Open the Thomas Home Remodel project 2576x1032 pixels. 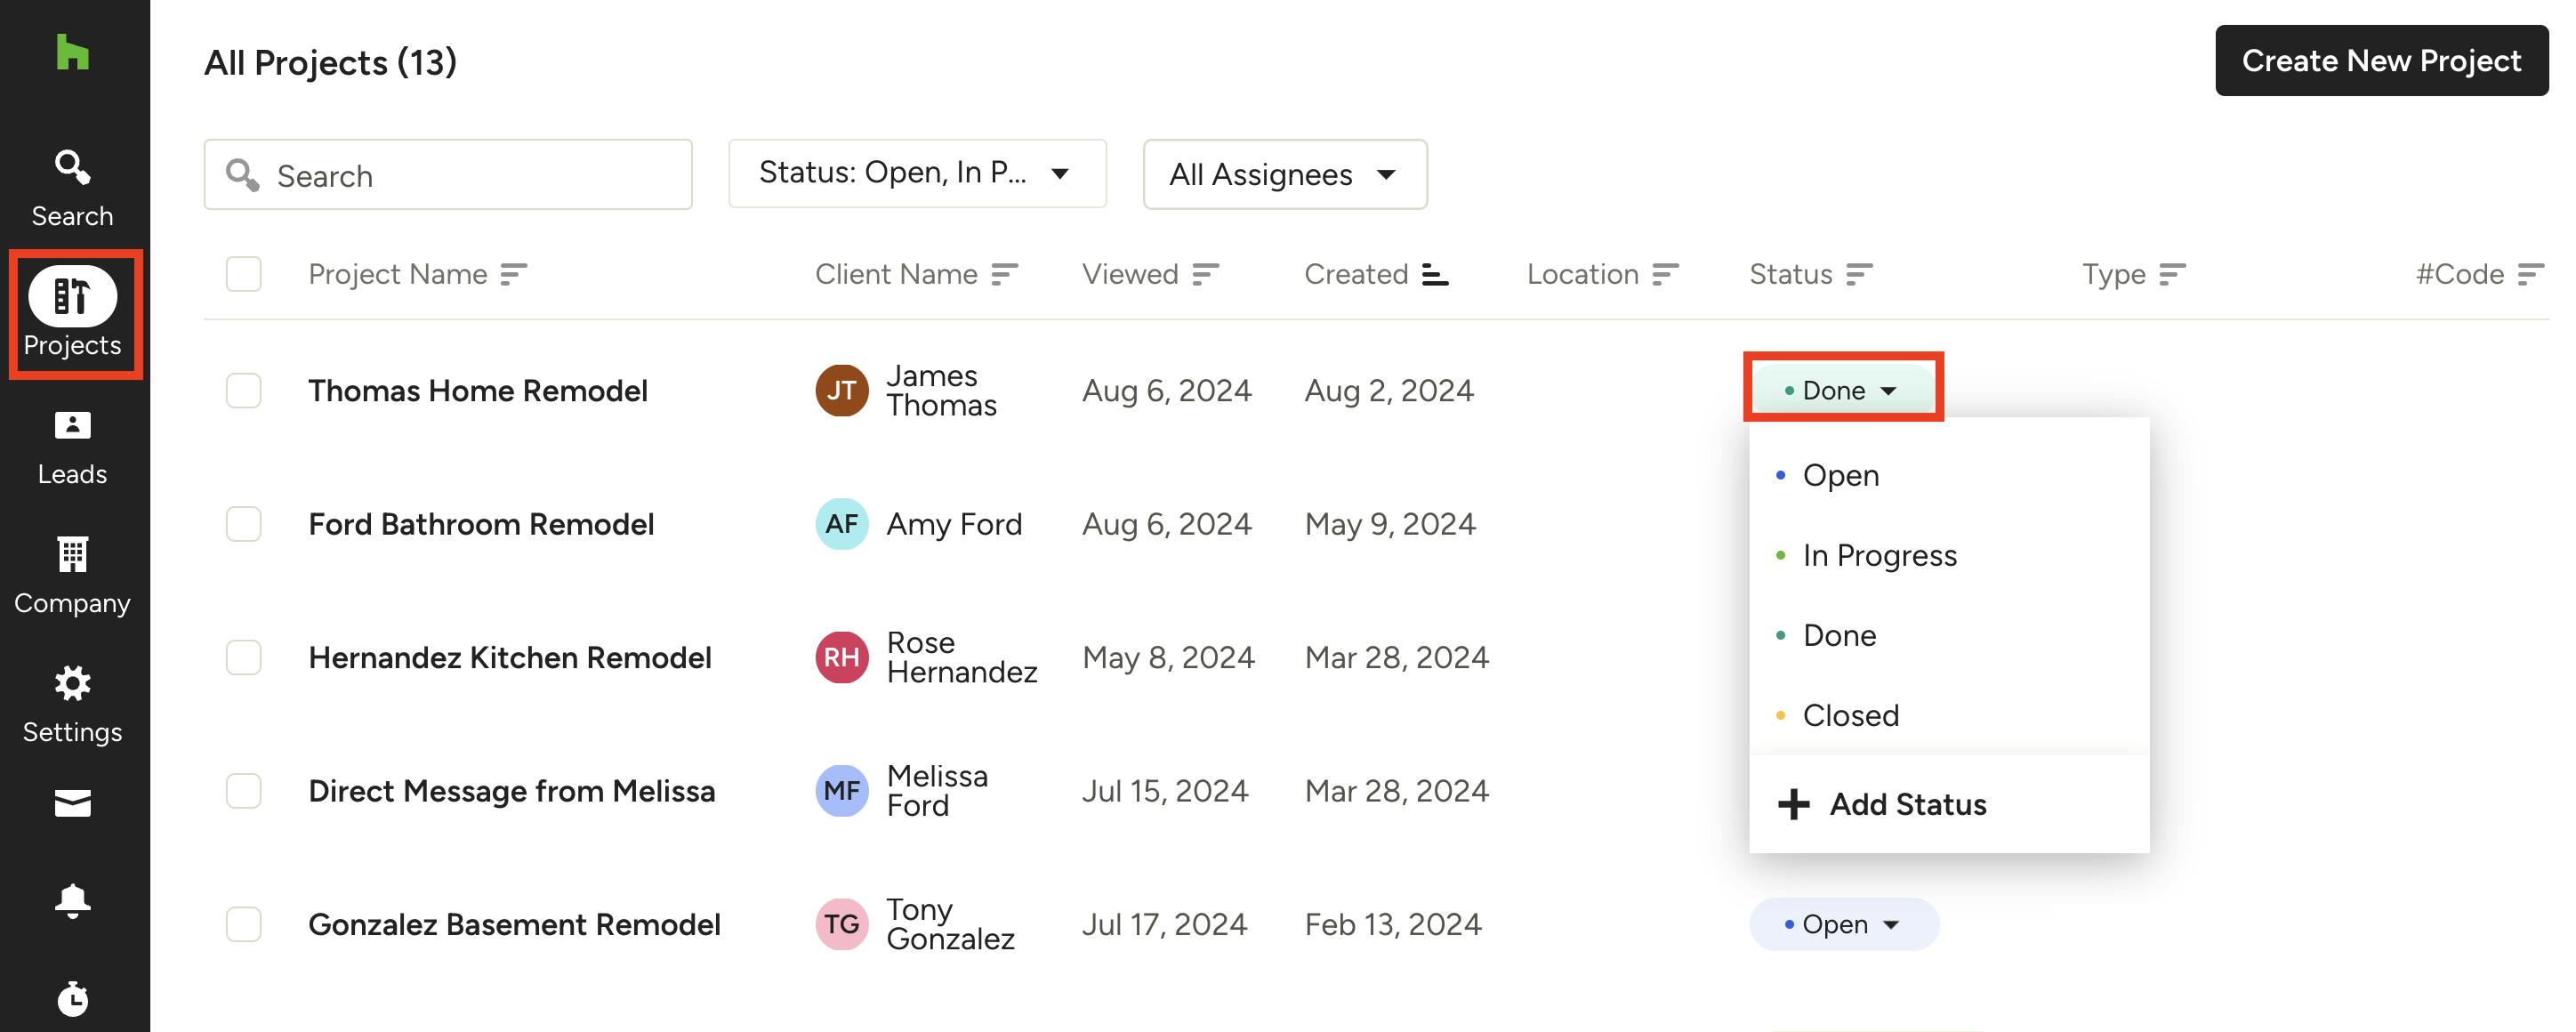[478, 390]
